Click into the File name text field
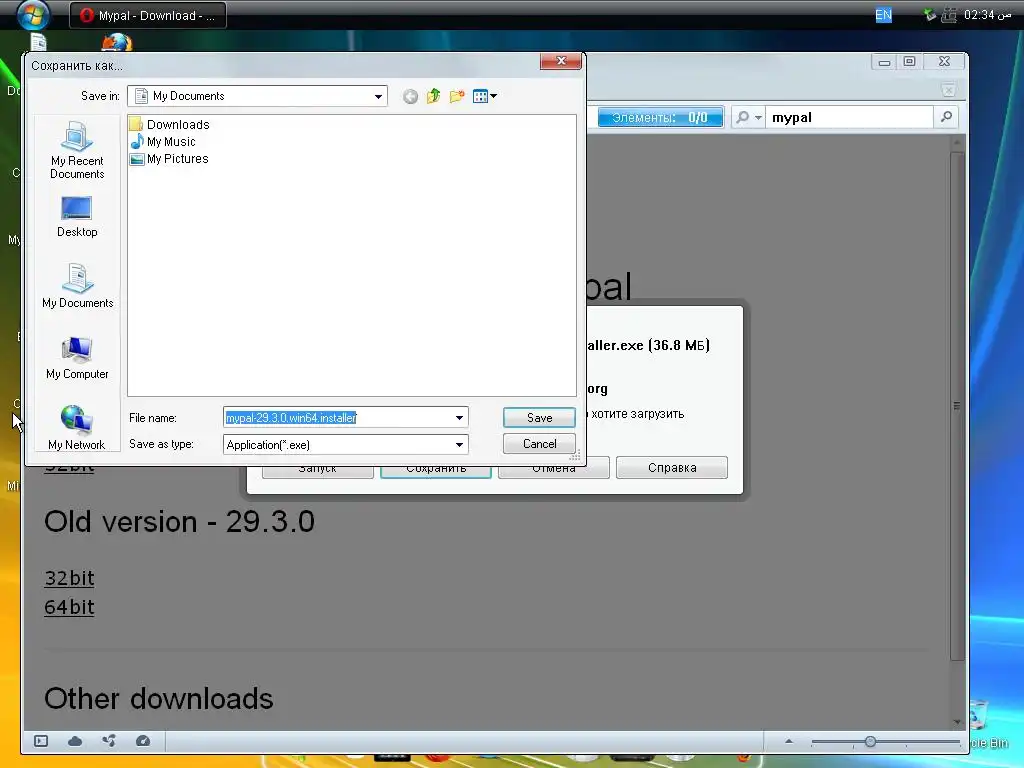Viewport: 1024px width, 768px height. 338,418
